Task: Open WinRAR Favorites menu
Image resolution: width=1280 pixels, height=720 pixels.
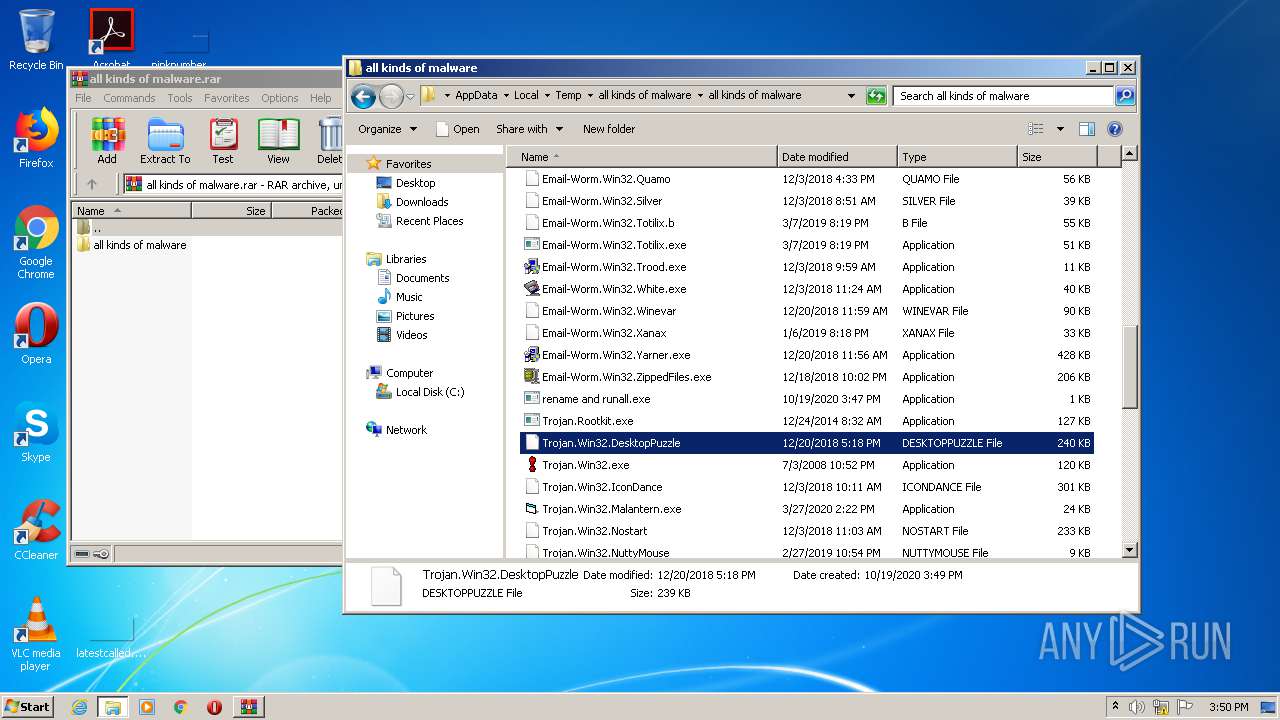Action: pos(227,98)
